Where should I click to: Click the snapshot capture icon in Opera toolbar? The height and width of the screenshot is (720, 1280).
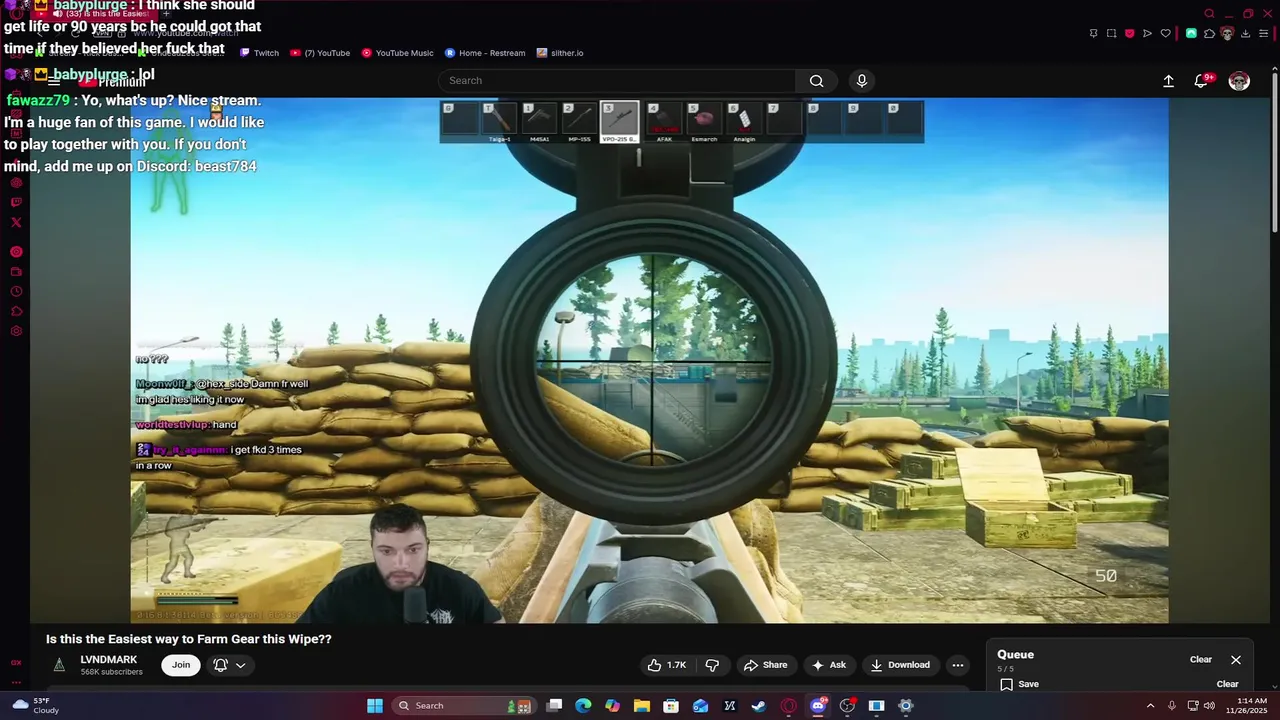pyautogui.click(x=1111, y=33)
